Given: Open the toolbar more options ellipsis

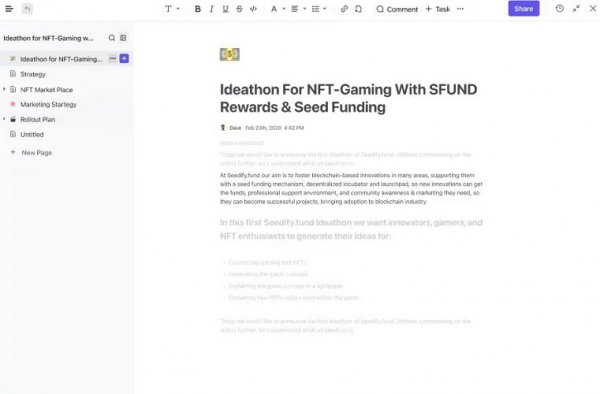Looking at the screenshot, I should [460, 9].
